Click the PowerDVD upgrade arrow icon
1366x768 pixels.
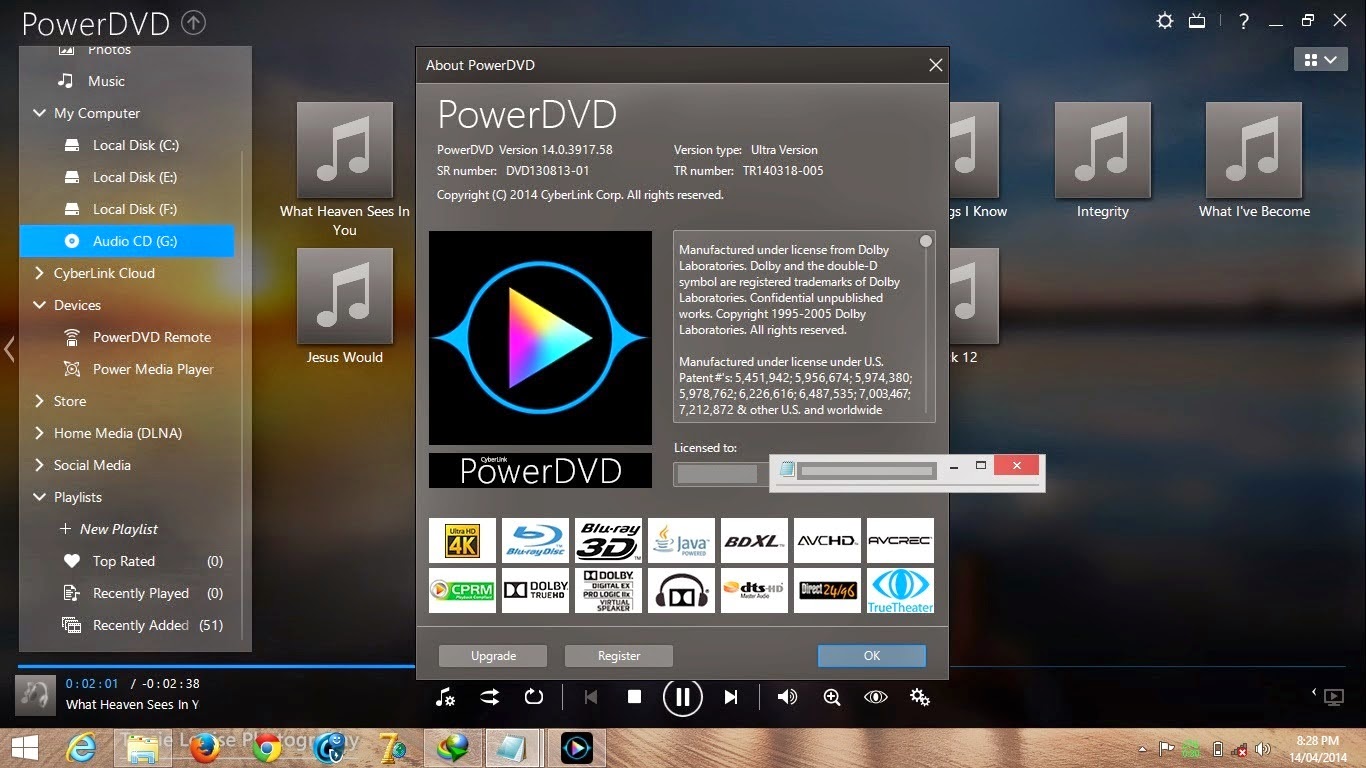tap(195, 22)
